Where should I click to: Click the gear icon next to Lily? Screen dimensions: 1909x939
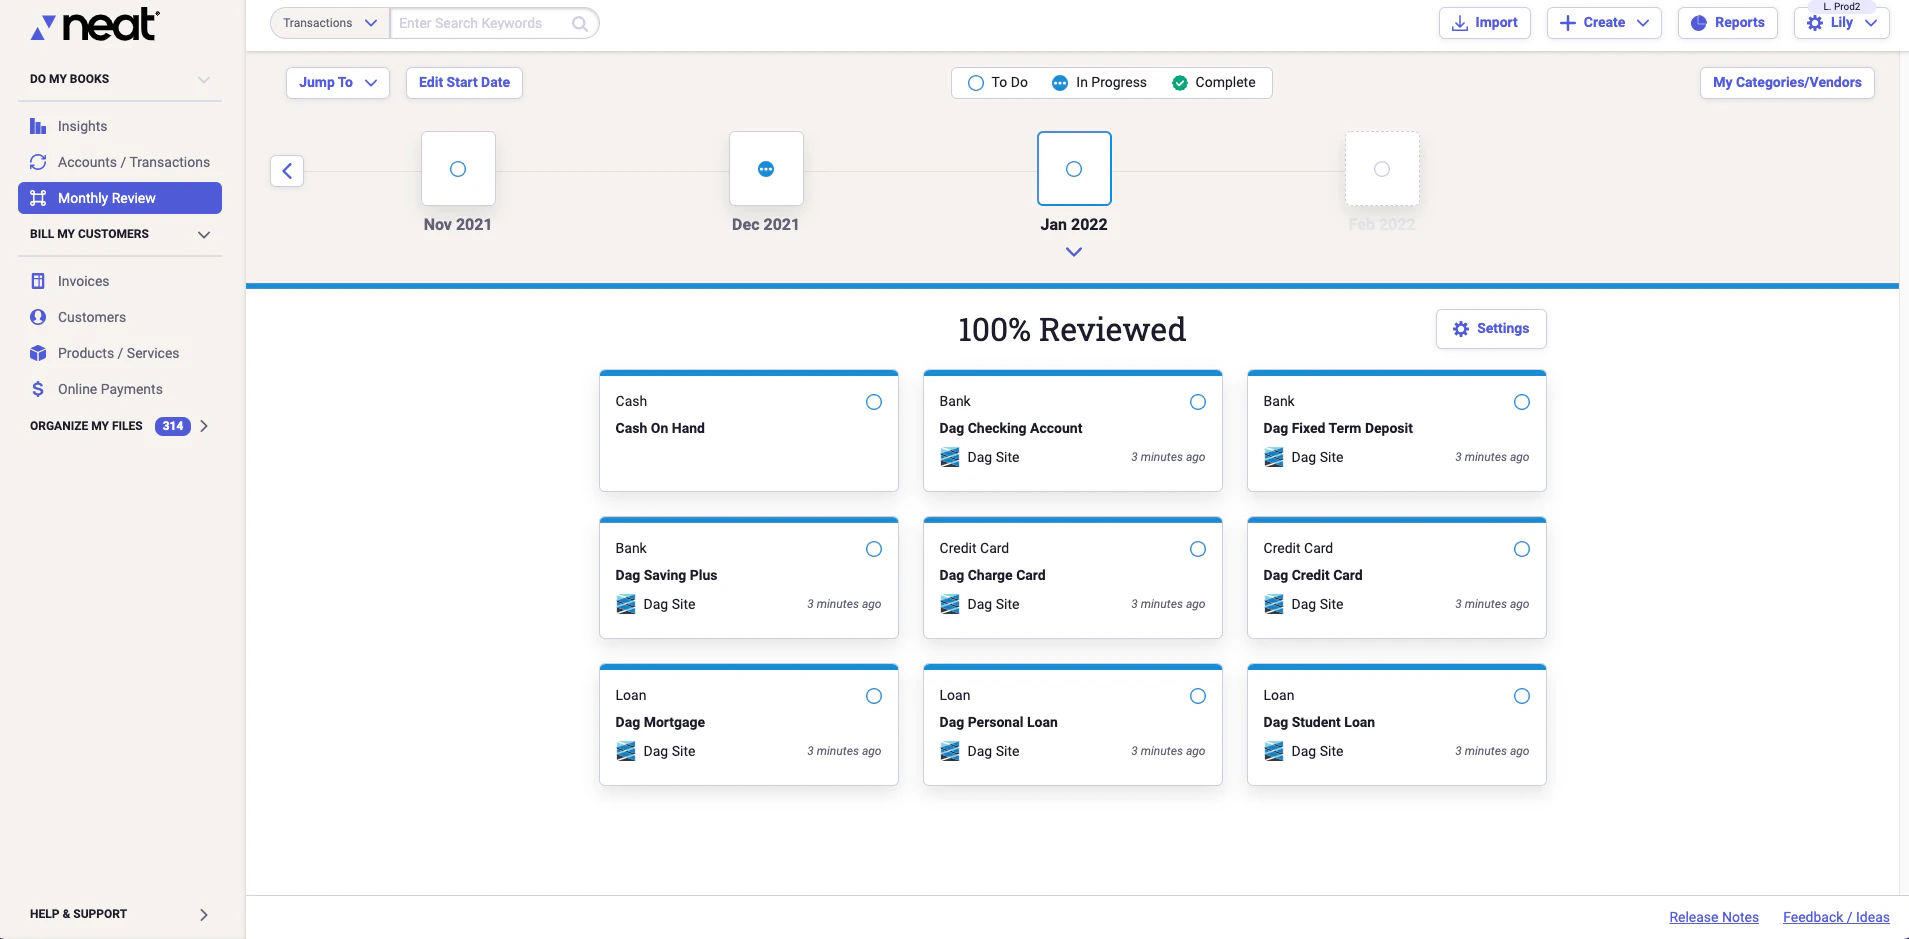1815,23
